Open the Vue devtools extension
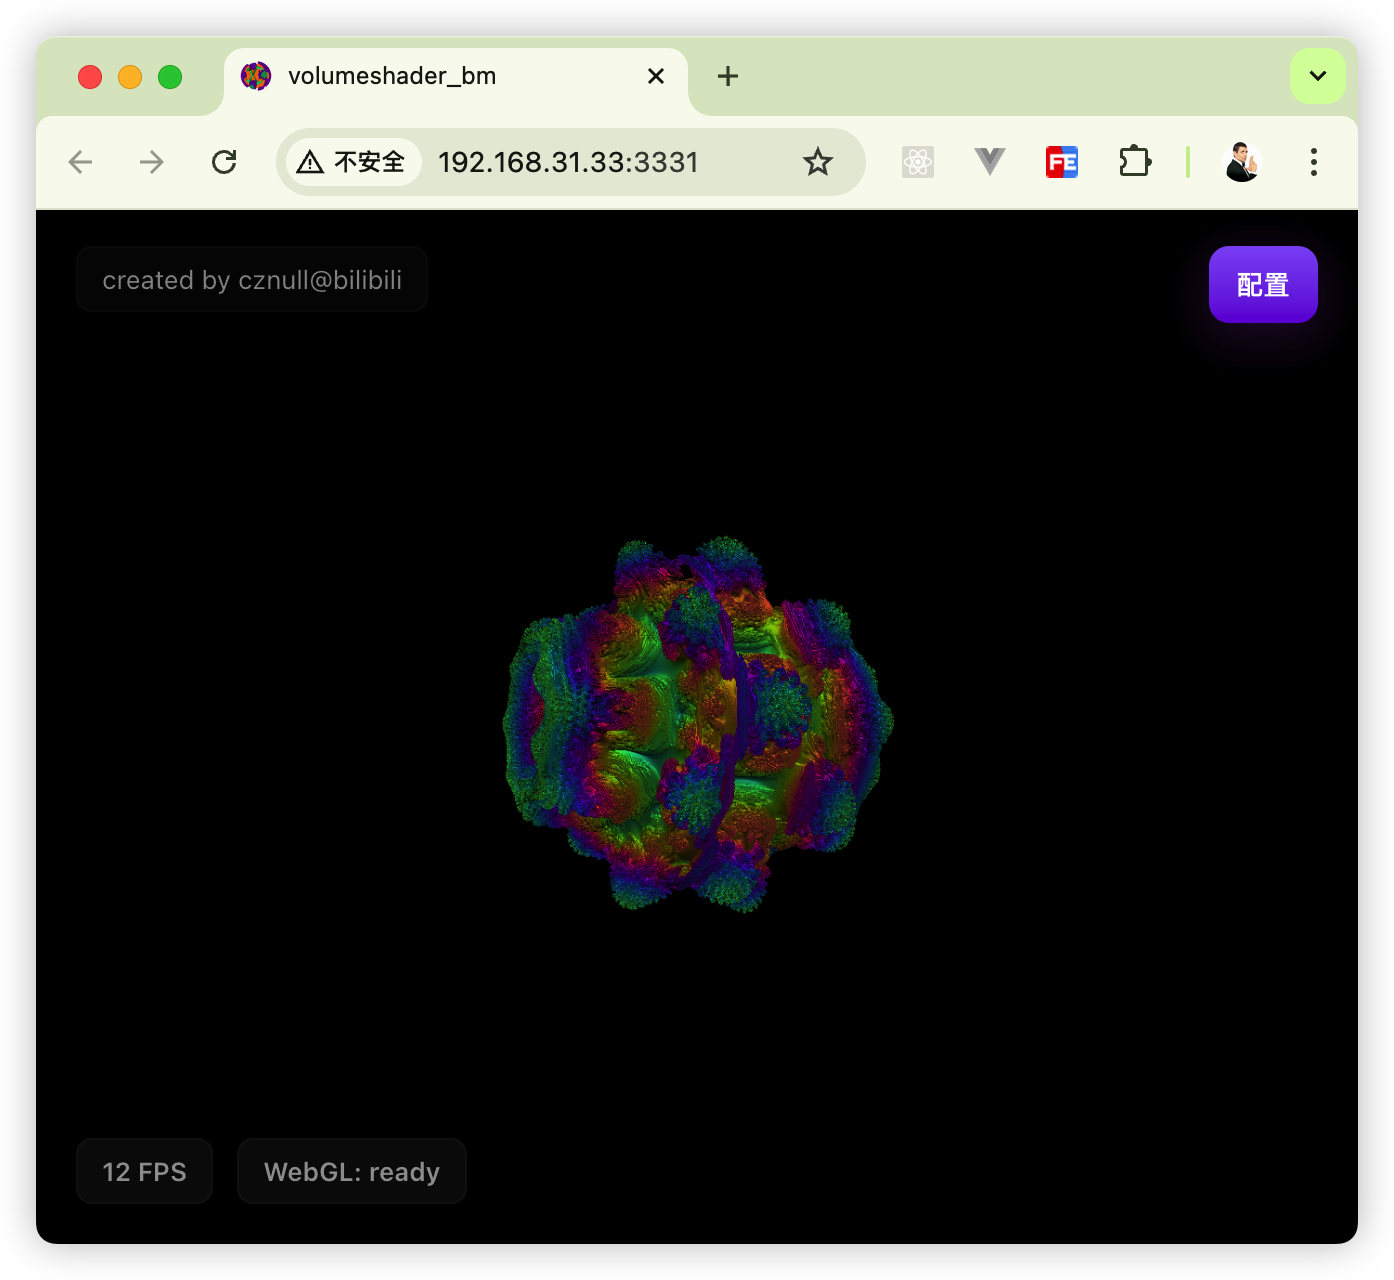The height and width of the screenshot is (1280, 1394). pyautogui.click(x=989, y=162)
